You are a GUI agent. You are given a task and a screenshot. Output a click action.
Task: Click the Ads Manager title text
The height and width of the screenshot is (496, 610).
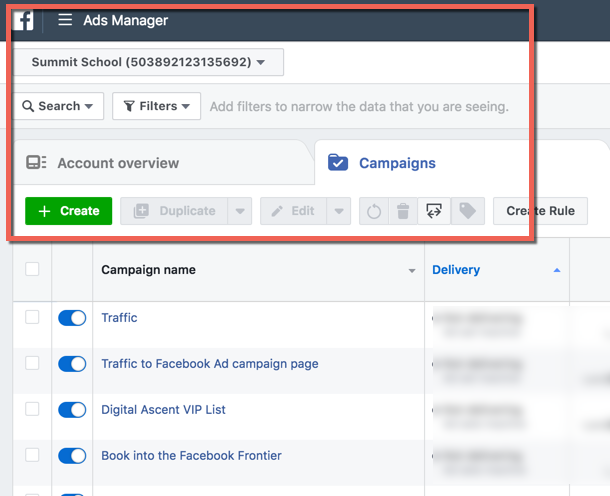(x=126, y=20)
